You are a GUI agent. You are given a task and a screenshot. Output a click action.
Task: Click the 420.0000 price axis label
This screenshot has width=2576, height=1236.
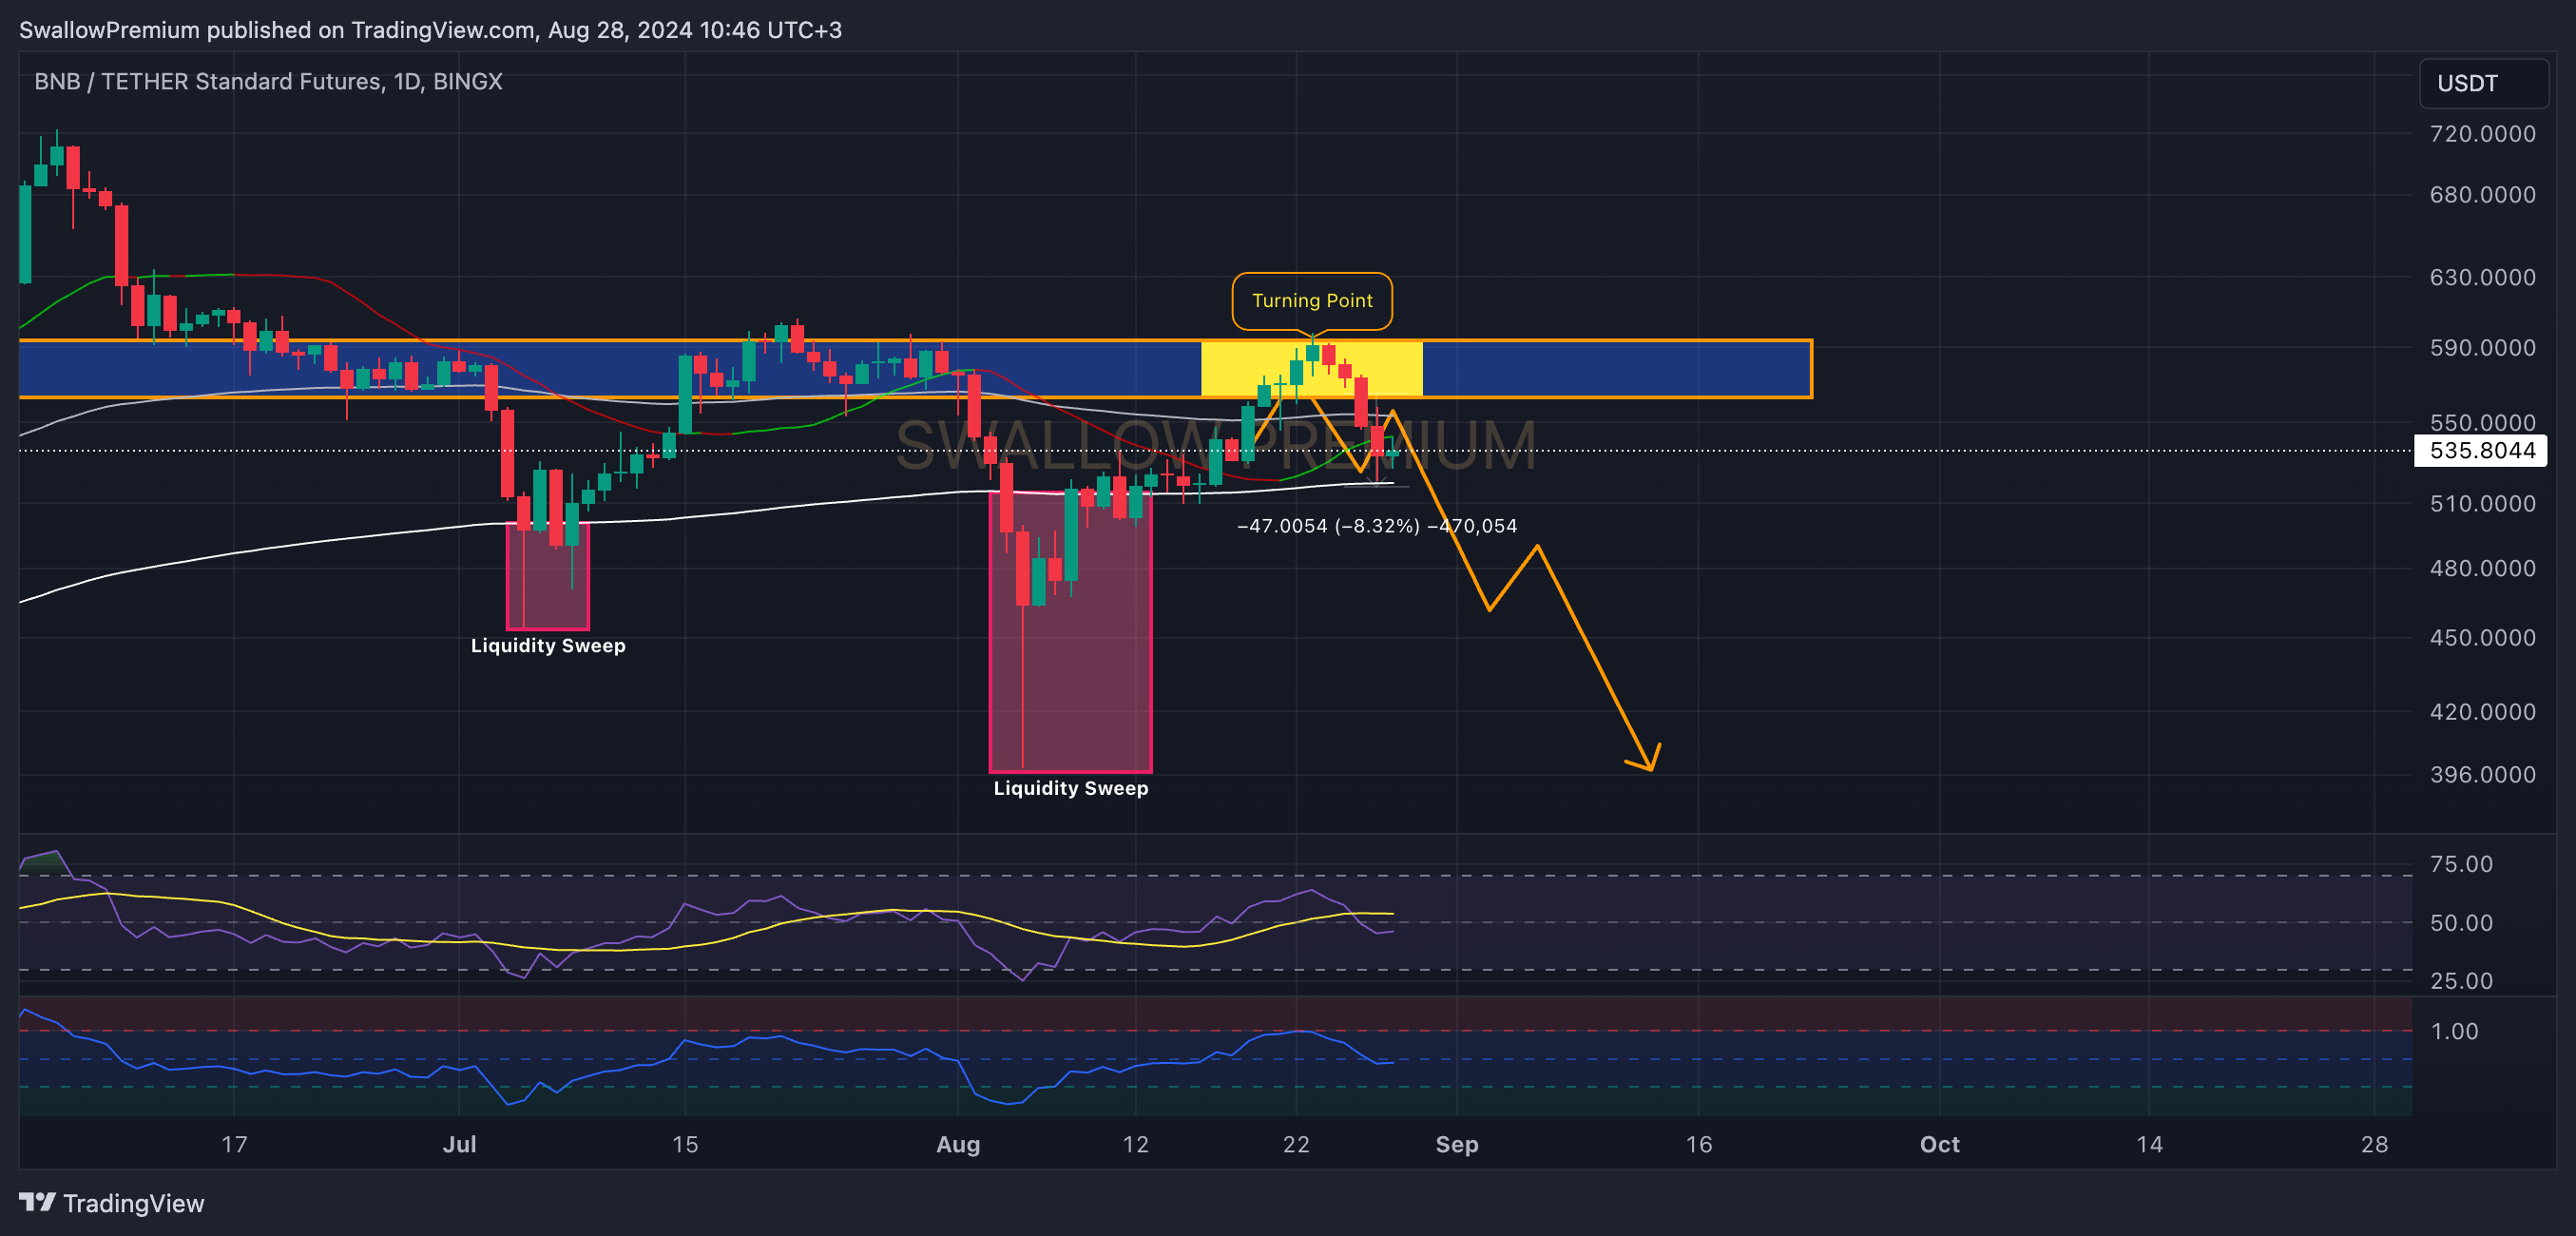point(2482,712)
